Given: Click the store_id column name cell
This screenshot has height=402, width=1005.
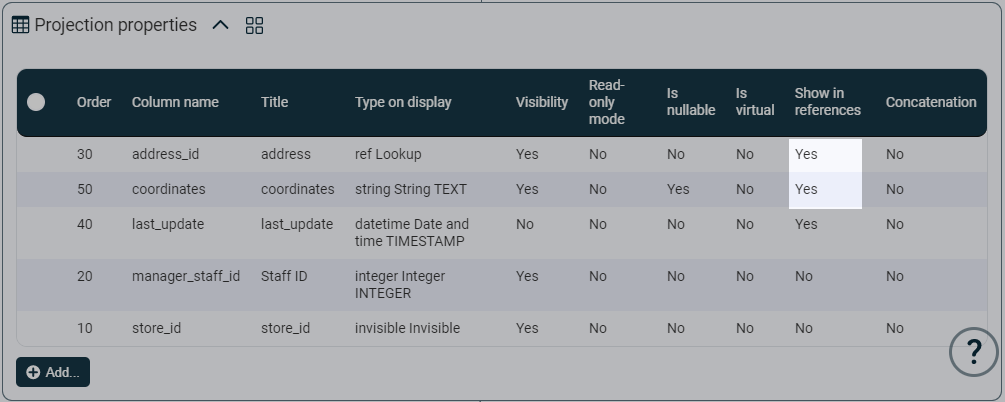Looking at the screenshot, I should [158, 328].
